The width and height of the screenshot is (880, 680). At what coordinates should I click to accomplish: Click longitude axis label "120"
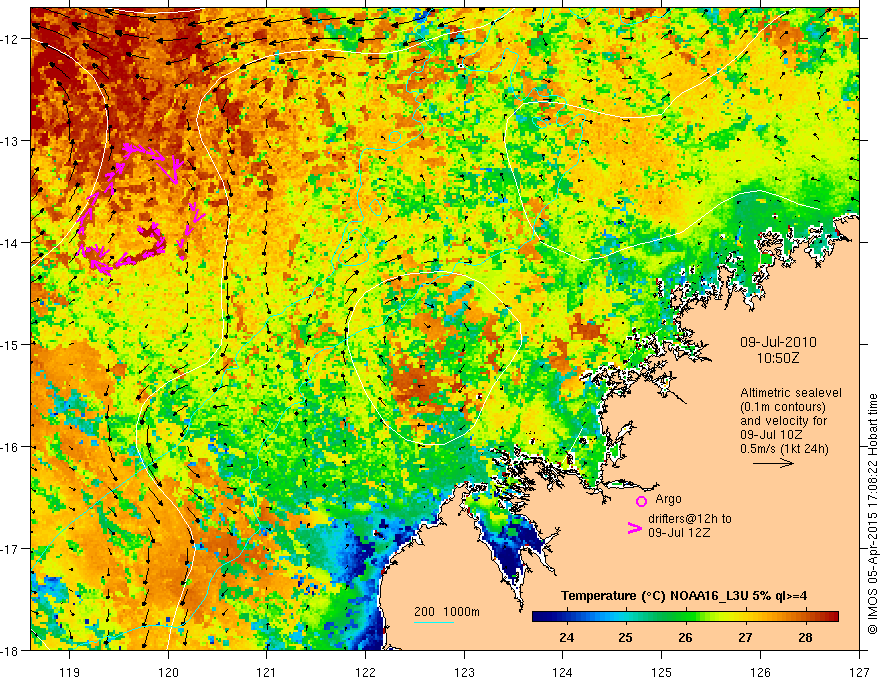tap(168, 672)
